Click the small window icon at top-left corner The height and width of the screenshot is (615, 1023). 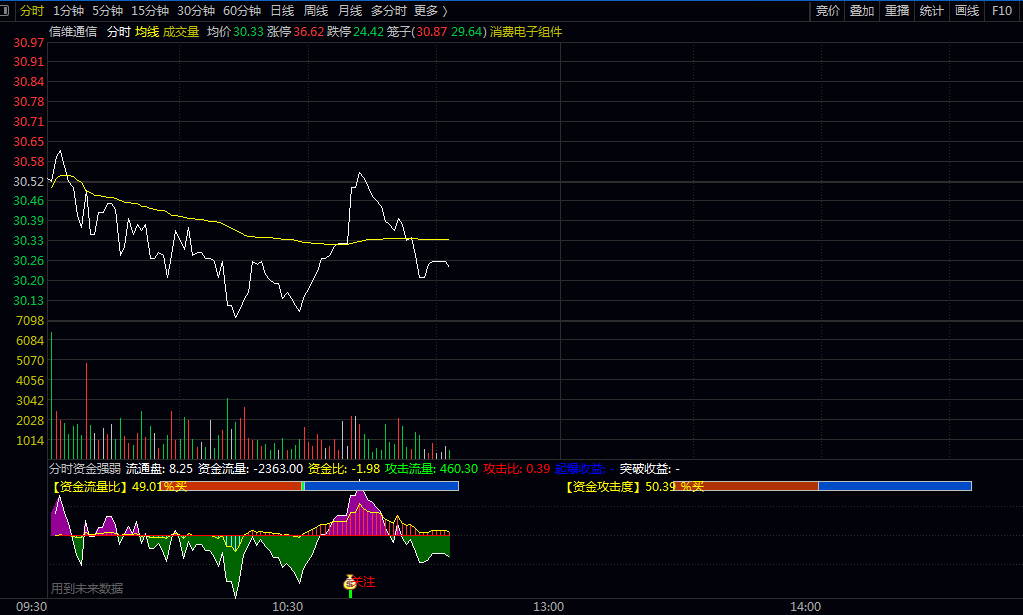(7, 10)
